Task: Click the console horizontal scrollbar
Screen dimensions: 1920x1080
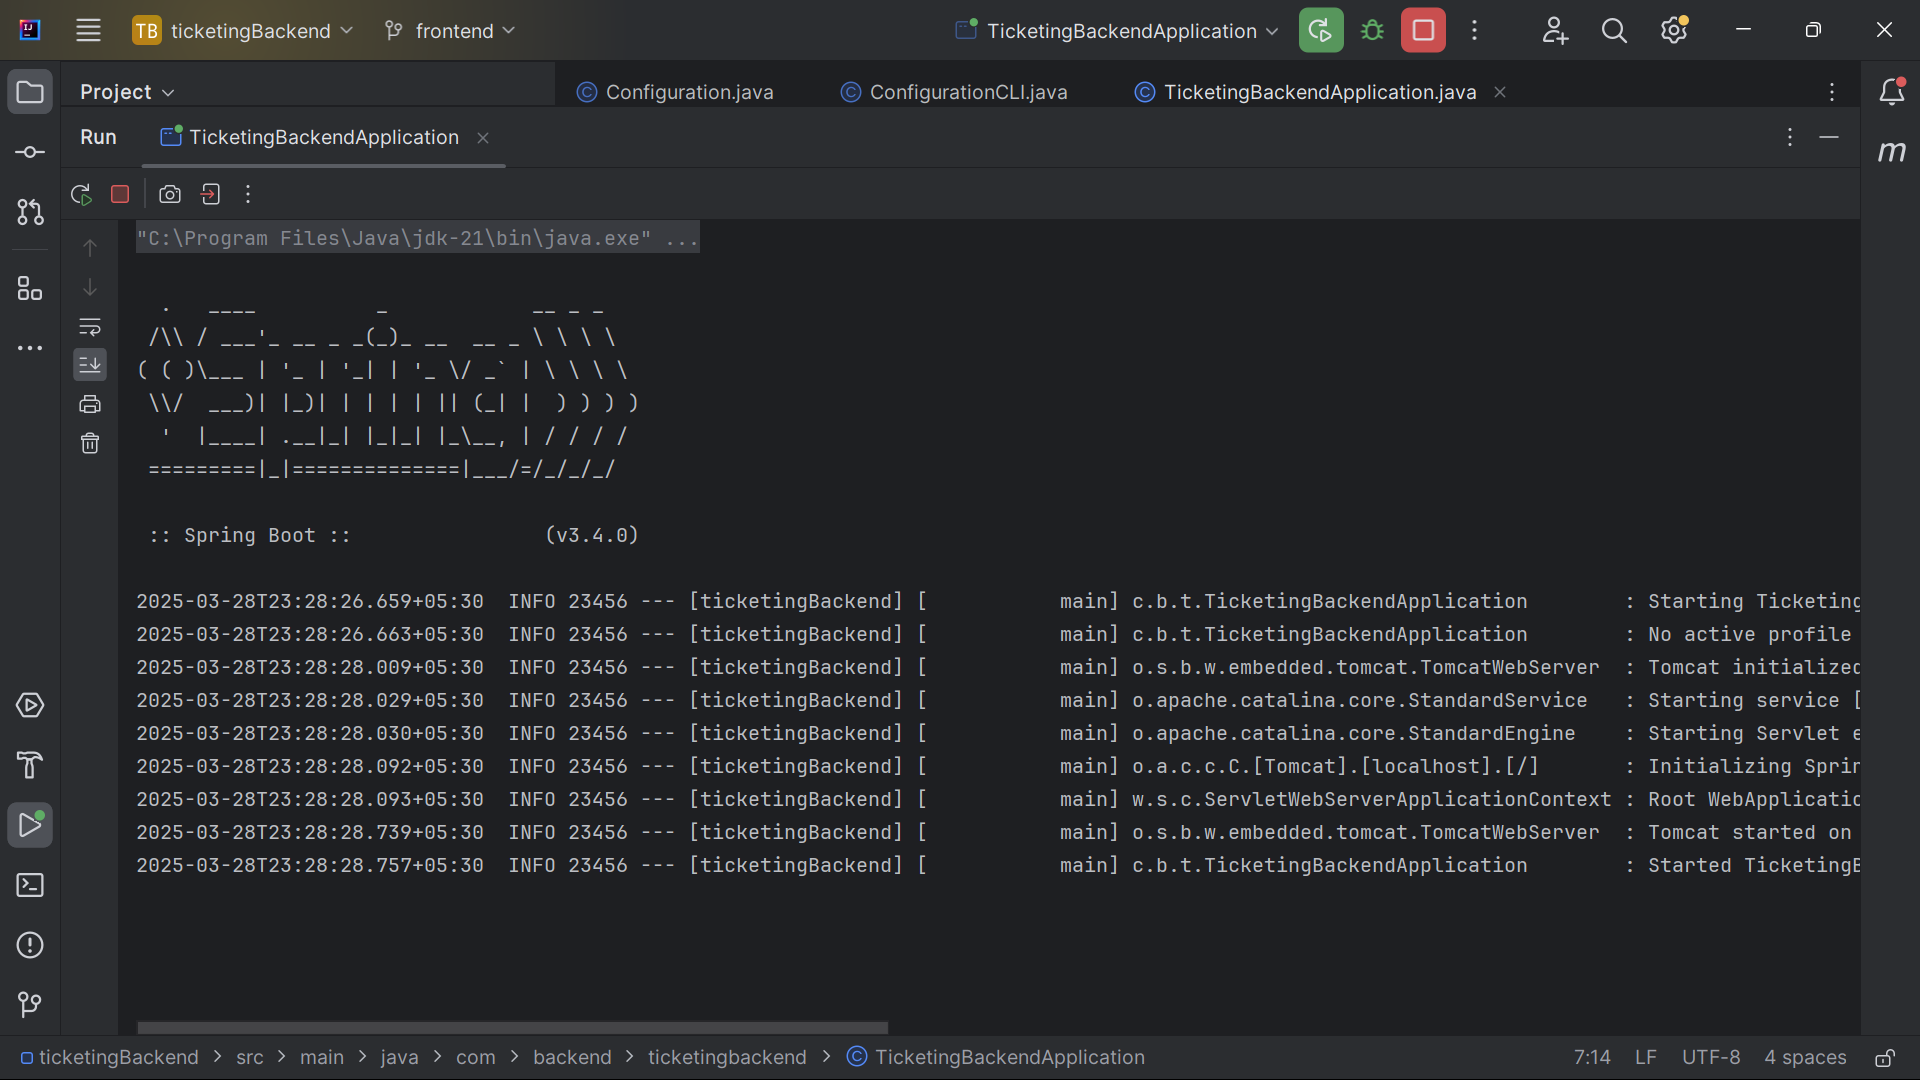Action: (x=512, y=1028)
